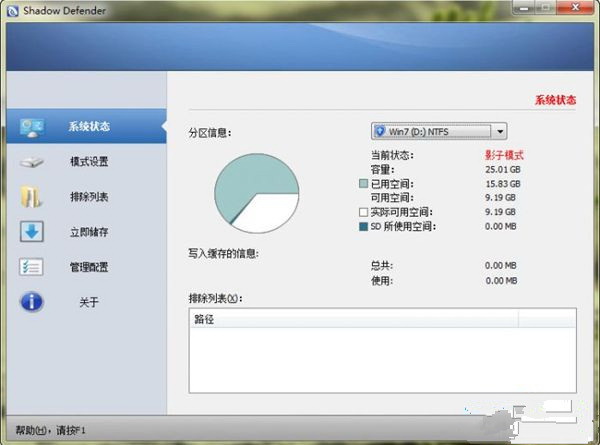Click the About info icon
Image resolution: width=600 pixels, height=445 pixels.
pos(32,302)
